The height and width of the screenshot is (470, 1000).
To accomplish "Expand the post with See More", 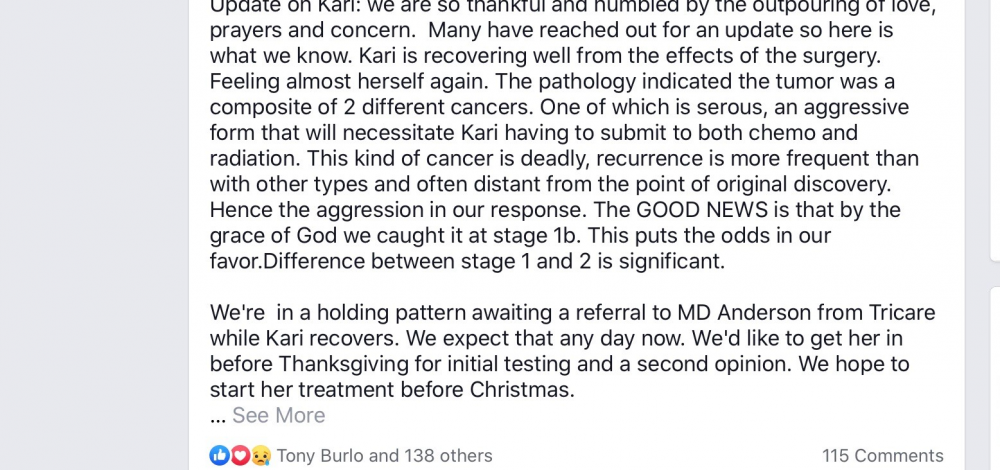I will click(x=279, y=415).
